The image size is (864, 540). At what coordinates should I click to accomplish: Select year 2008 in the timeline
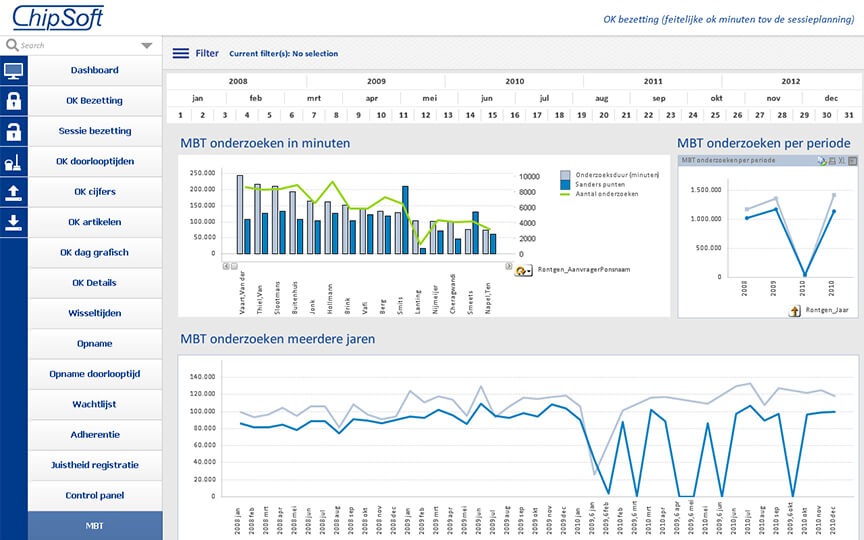[x=237, y=81]
